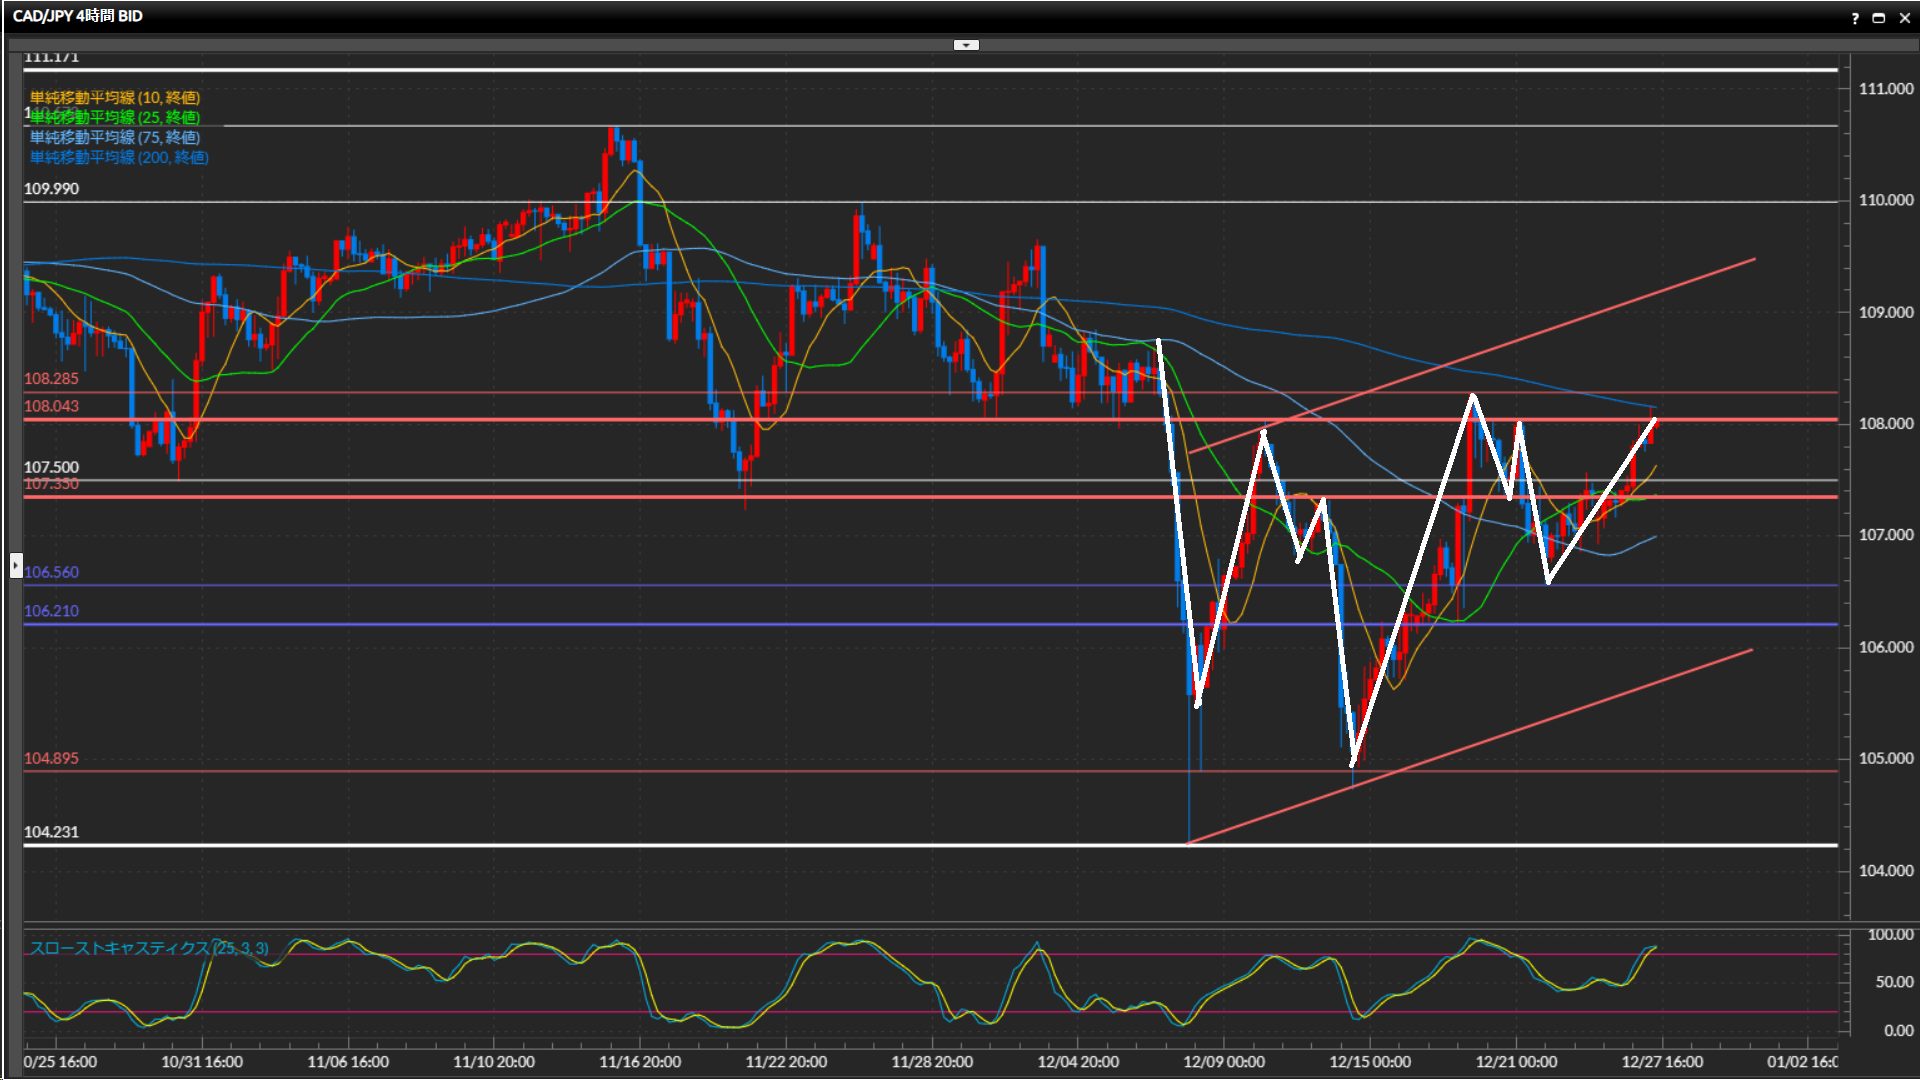Image resolution: width=1920 pixels, height=1080 pixels.
Task: Click 50.00 on the stochastics scale
Action: click(1893, 982)
